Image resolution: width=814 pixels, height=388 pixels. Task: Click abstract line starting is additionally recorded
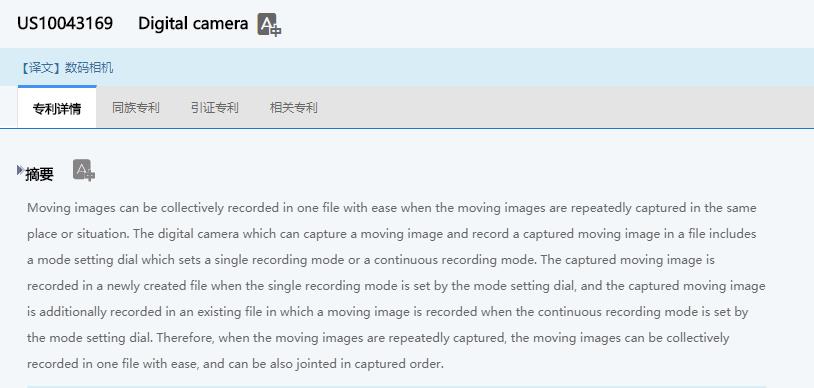pyautogui.click(x=388, y=312)
